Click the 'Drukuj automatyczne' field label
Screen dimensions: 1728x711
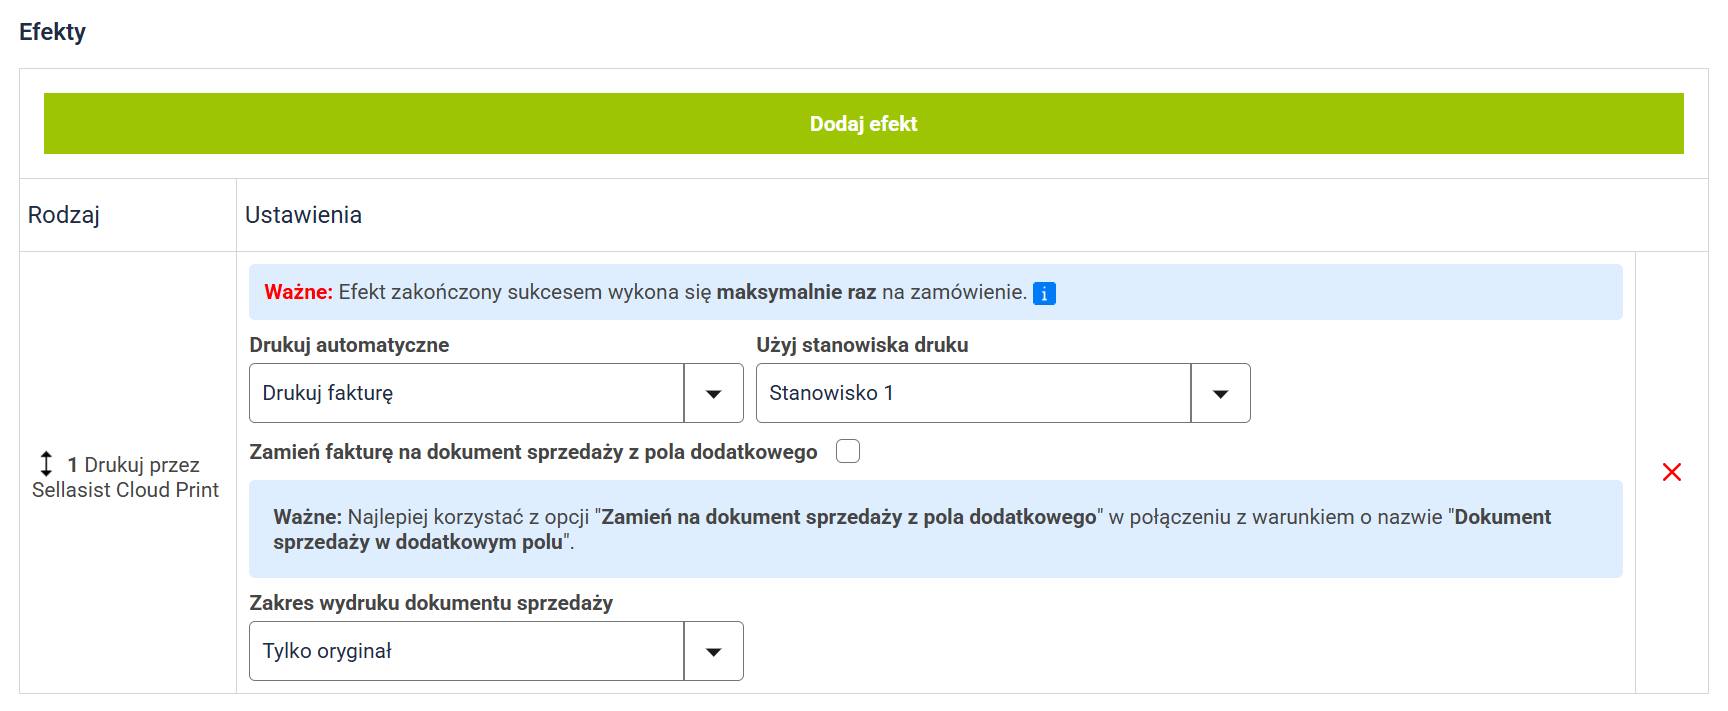[349, 345]
